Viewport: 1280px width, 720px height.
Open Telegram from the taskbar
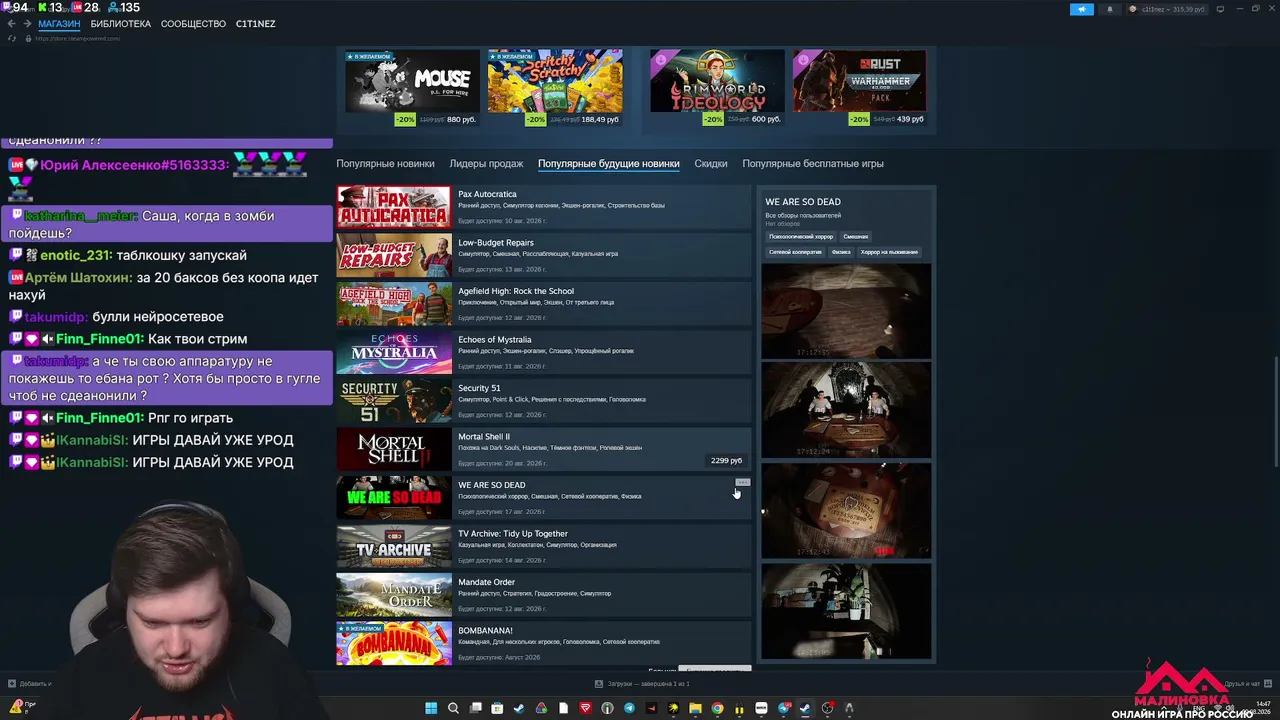point(629,708)
